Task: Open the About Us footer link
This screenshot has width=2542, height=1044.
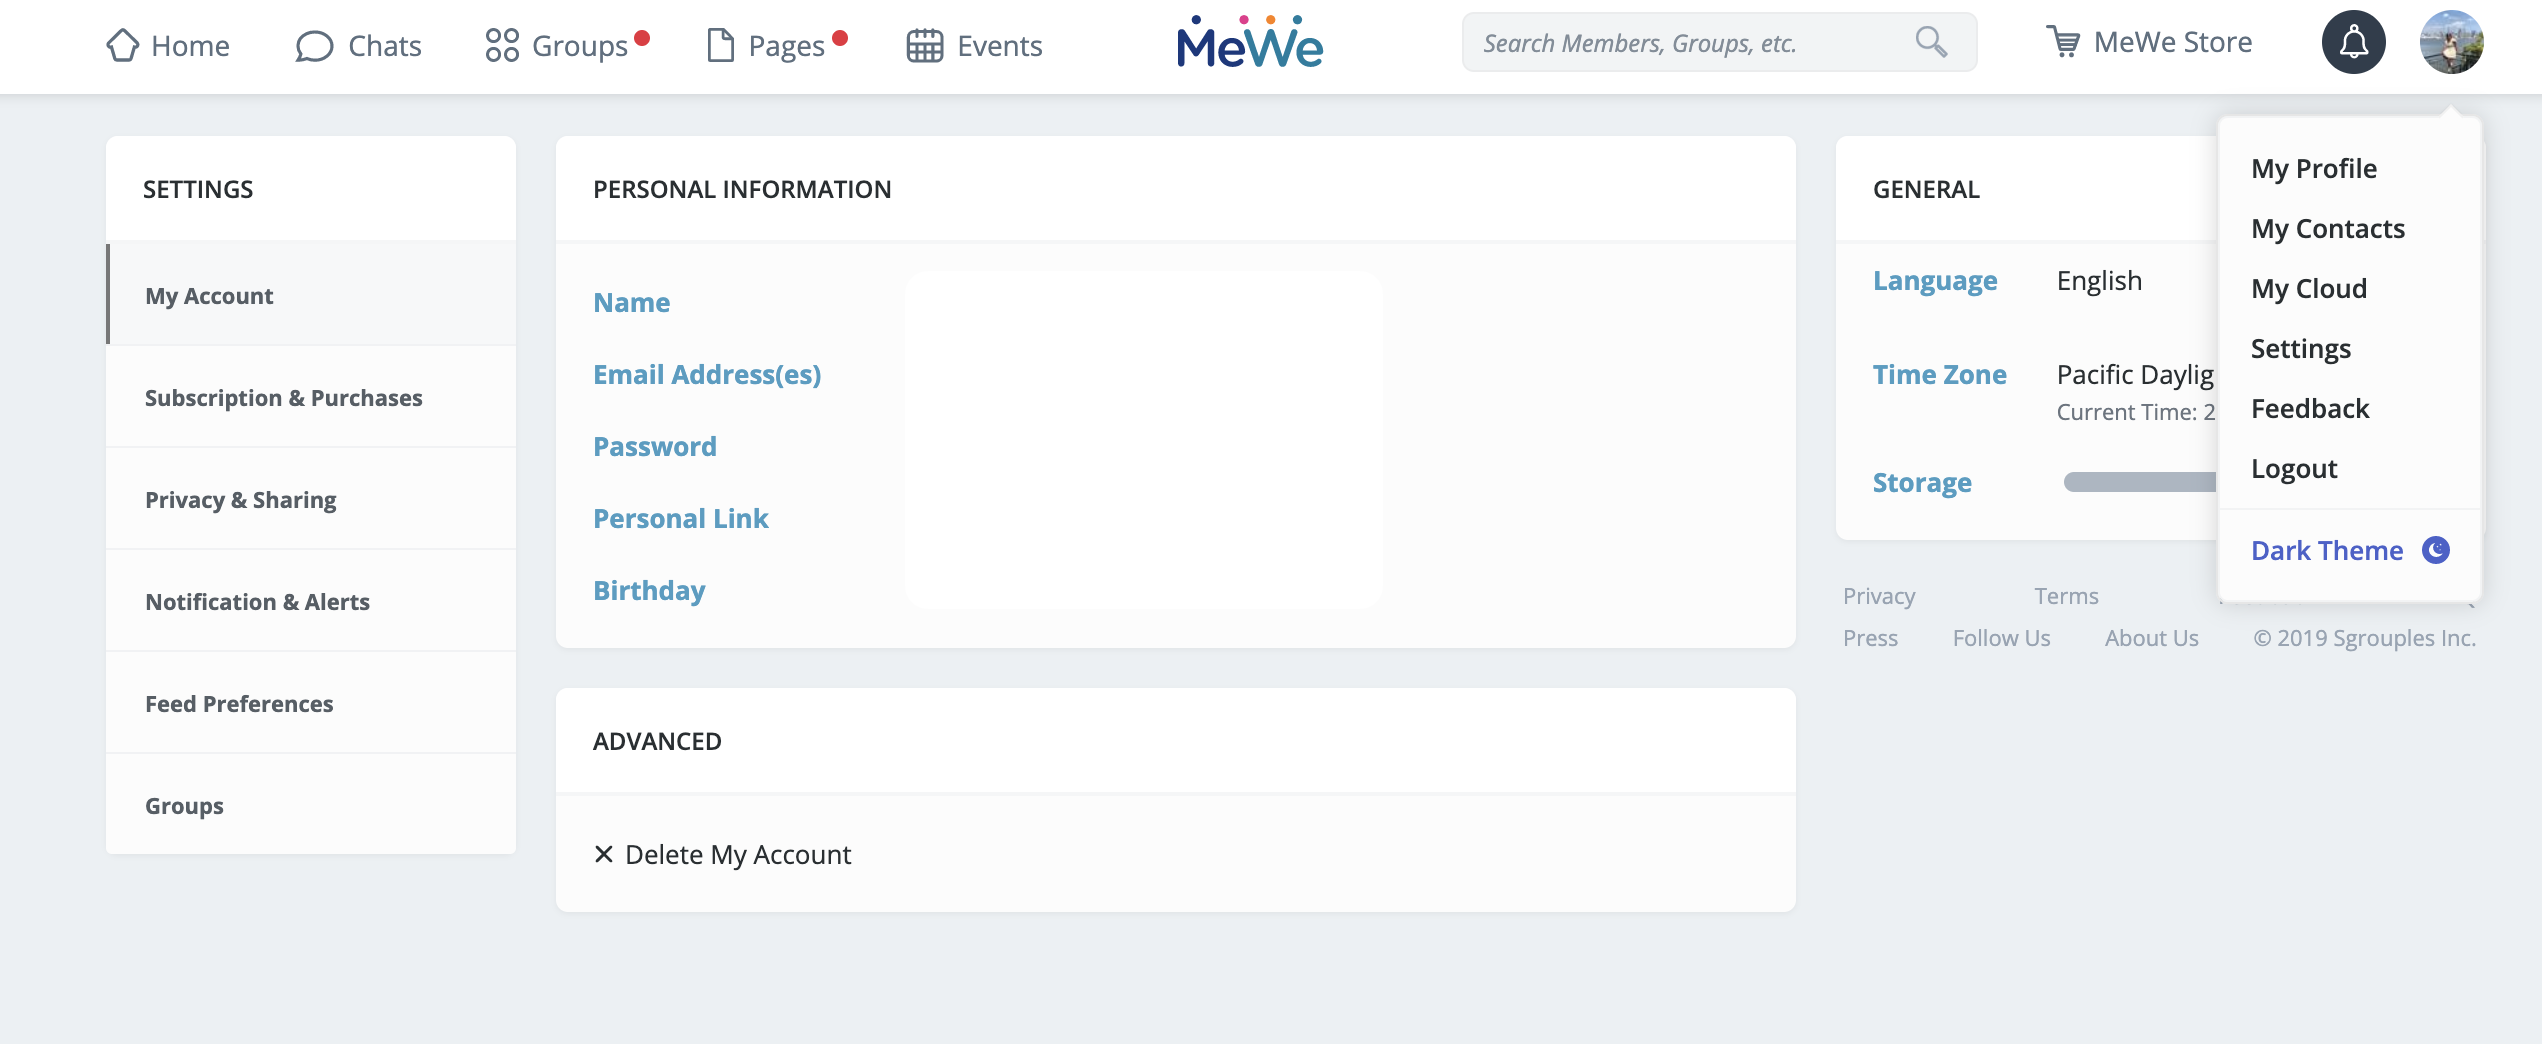Action: [2151, 638]
